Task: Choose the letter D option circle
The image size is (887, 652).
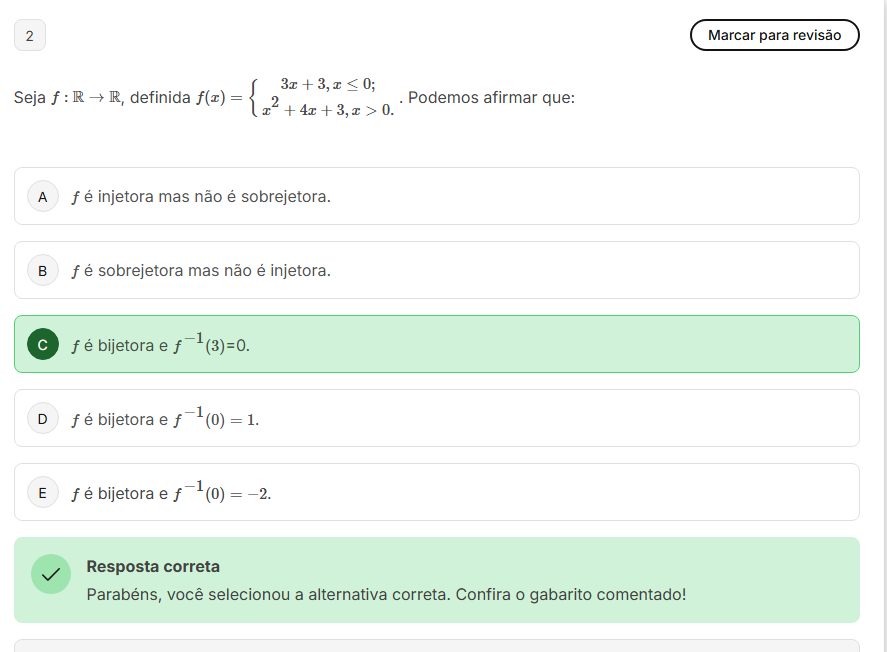Action: pos(42,419)
